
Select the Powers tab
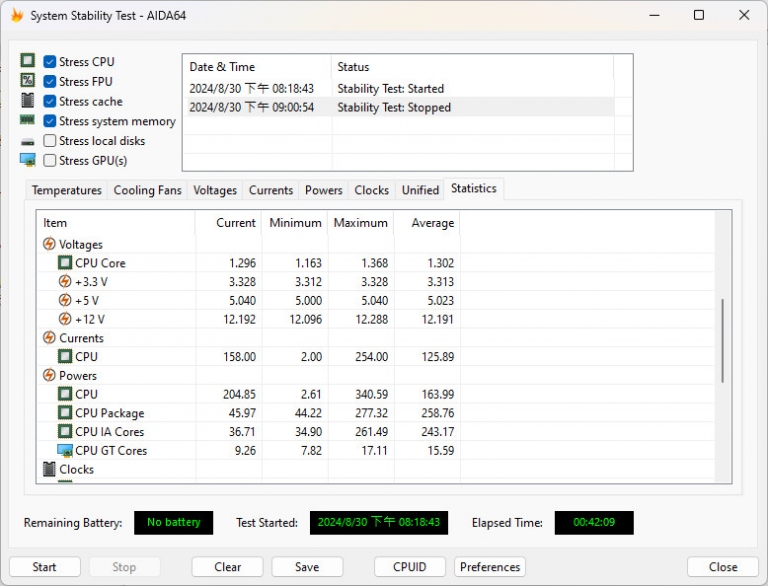[x=323, y=190]
